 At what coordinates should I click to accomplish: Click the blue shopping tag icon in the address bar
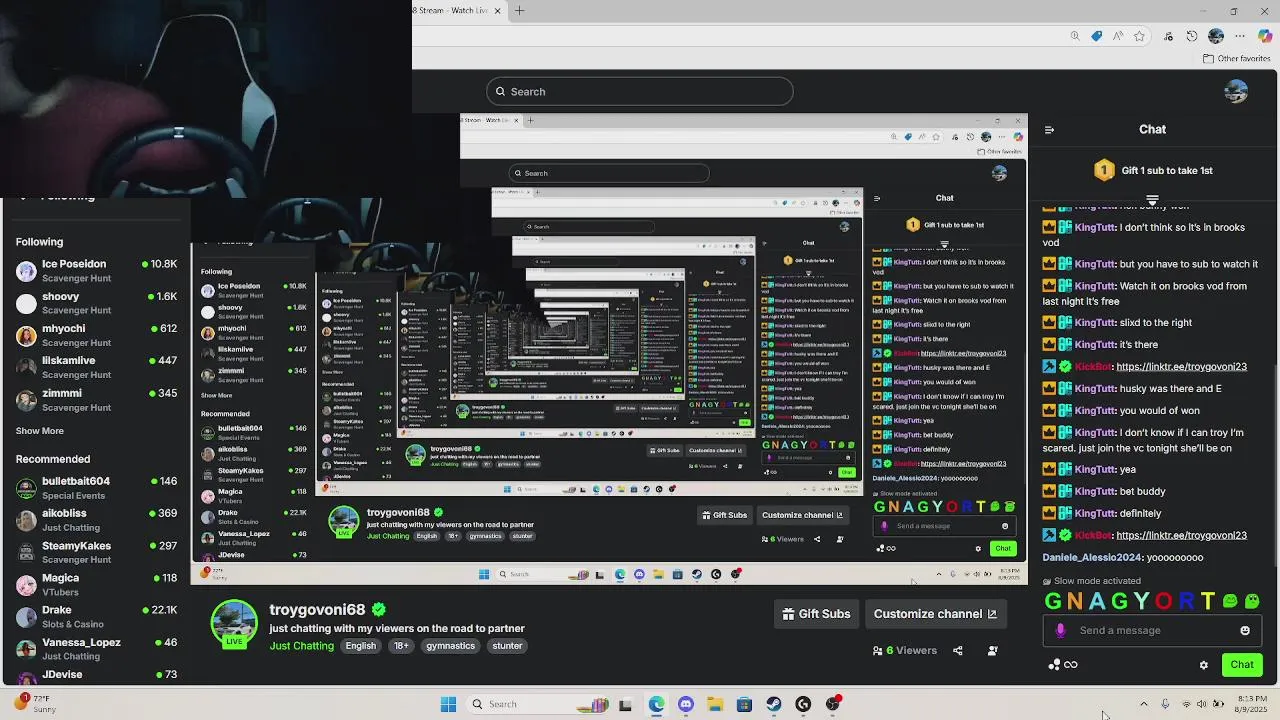coord(1097,36)
